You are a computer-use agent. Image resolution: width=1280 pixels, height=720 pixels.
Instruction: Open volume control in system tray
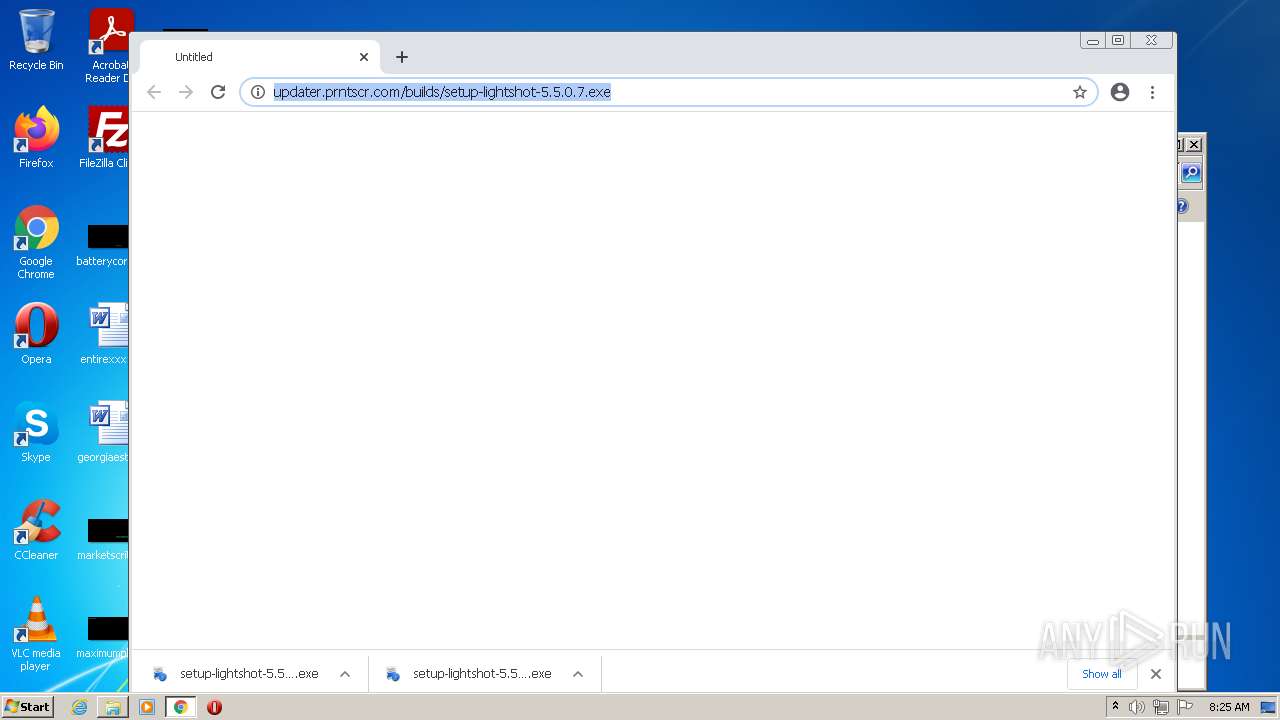(1137, 707)
